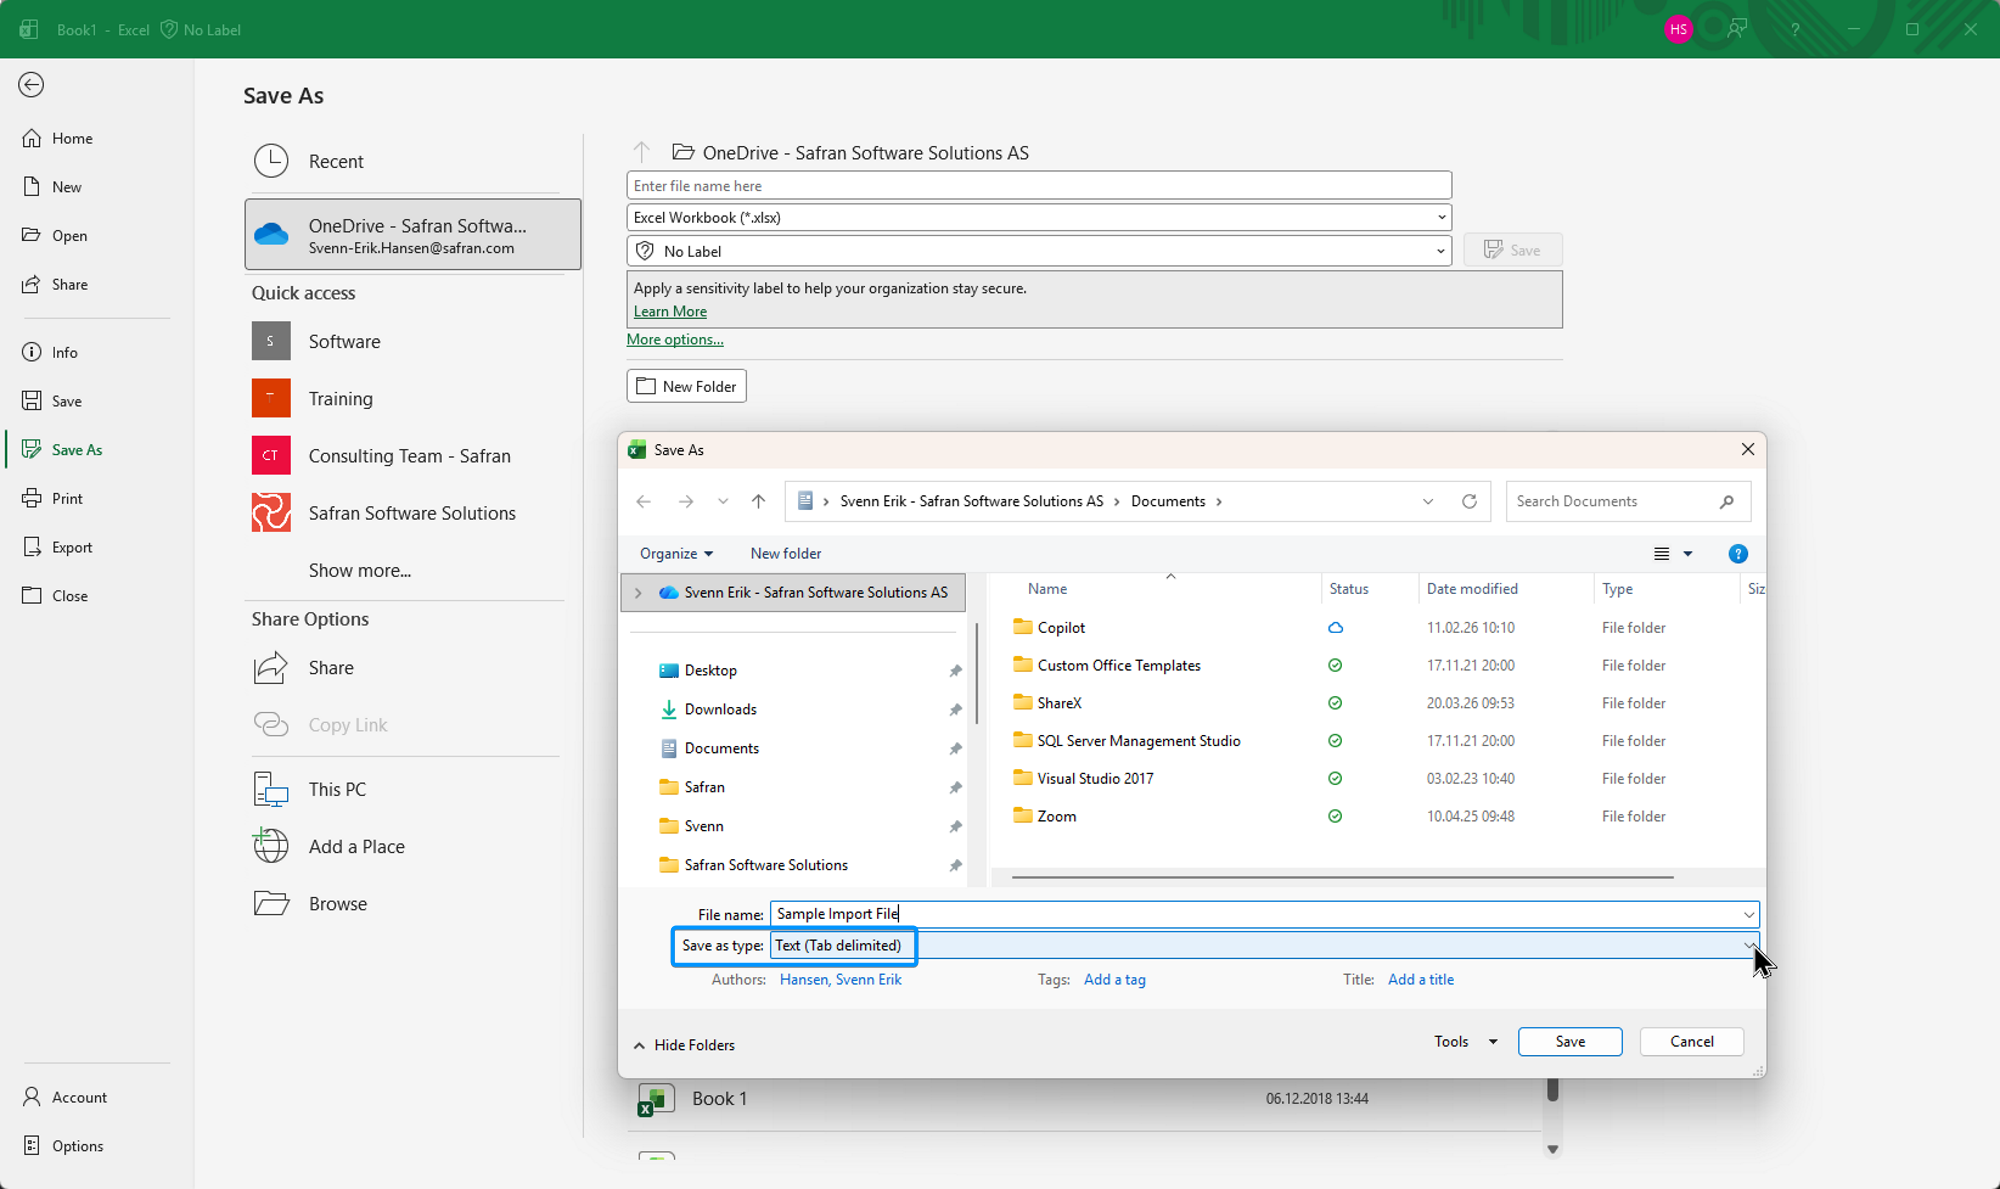
Task: Expand Svenn Erik OneDrive tree node
Action: (x=638, y=593)
